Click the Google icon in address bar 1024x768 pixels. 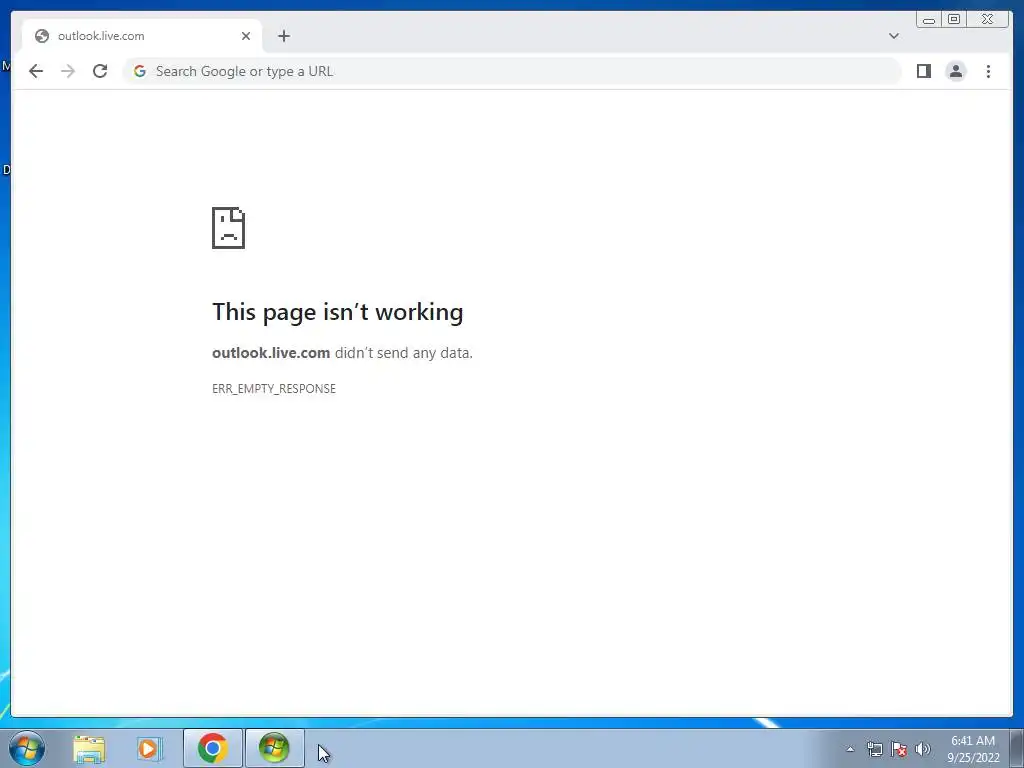[140, 71]
